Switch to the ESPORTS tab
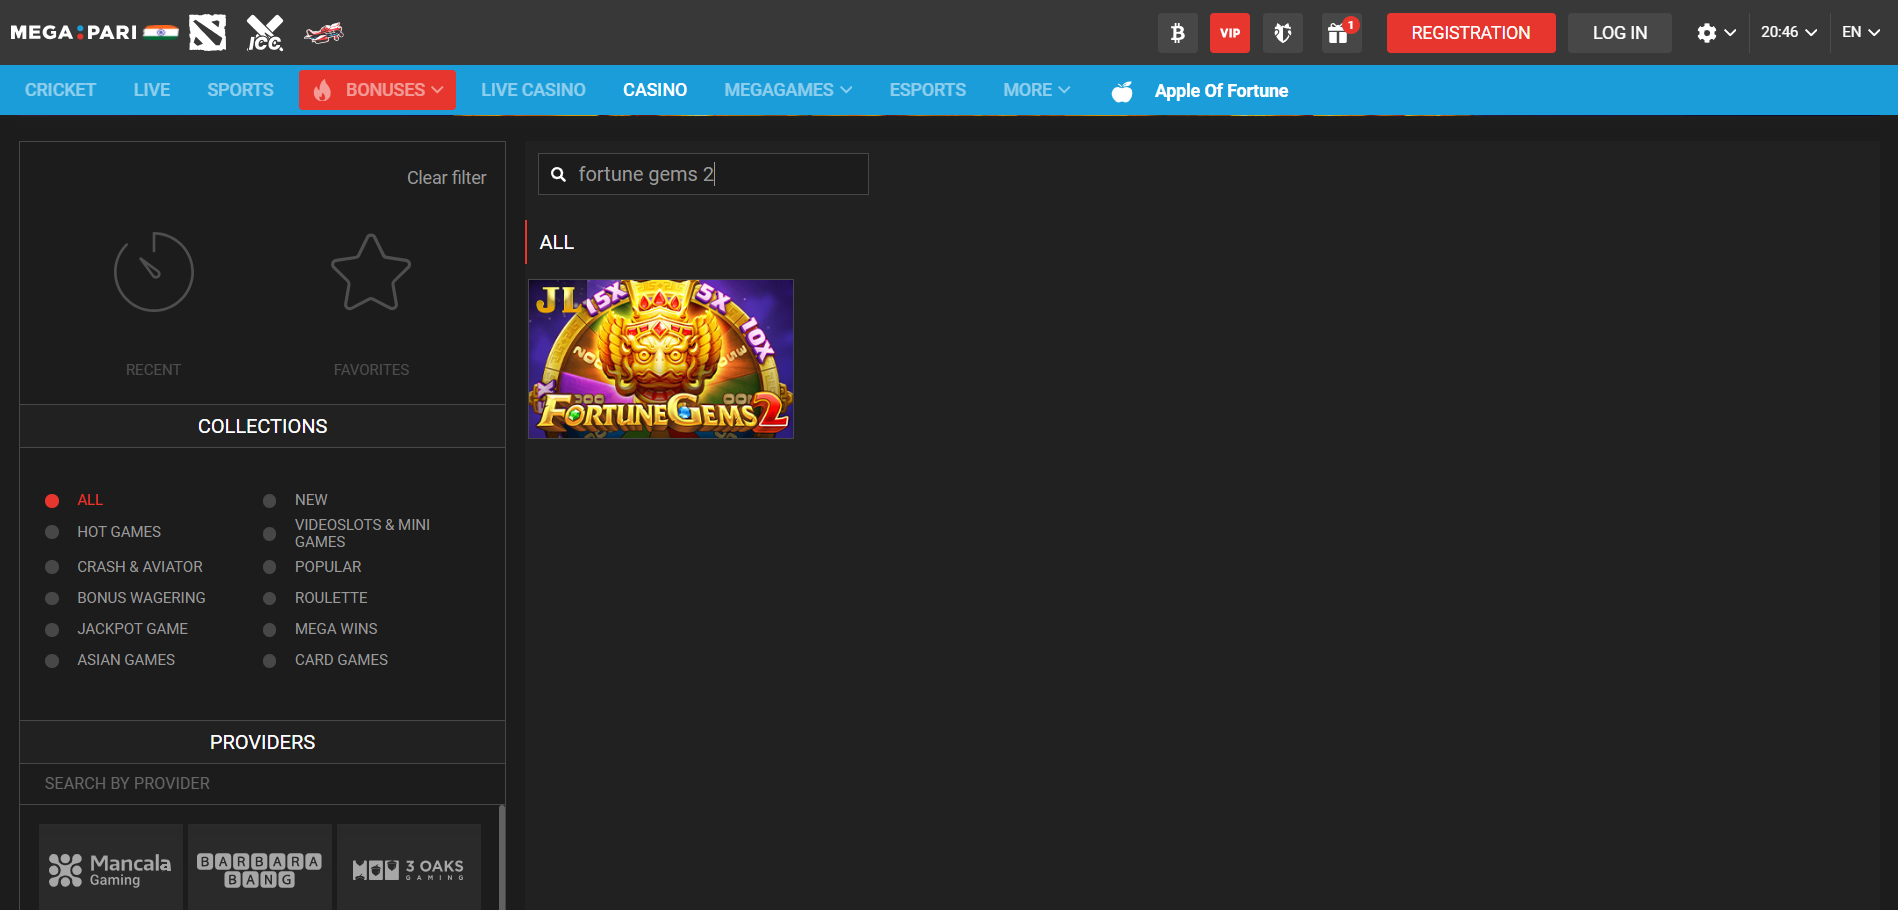The height and width of the screenshot is (910, 1898). coord(927,90)
